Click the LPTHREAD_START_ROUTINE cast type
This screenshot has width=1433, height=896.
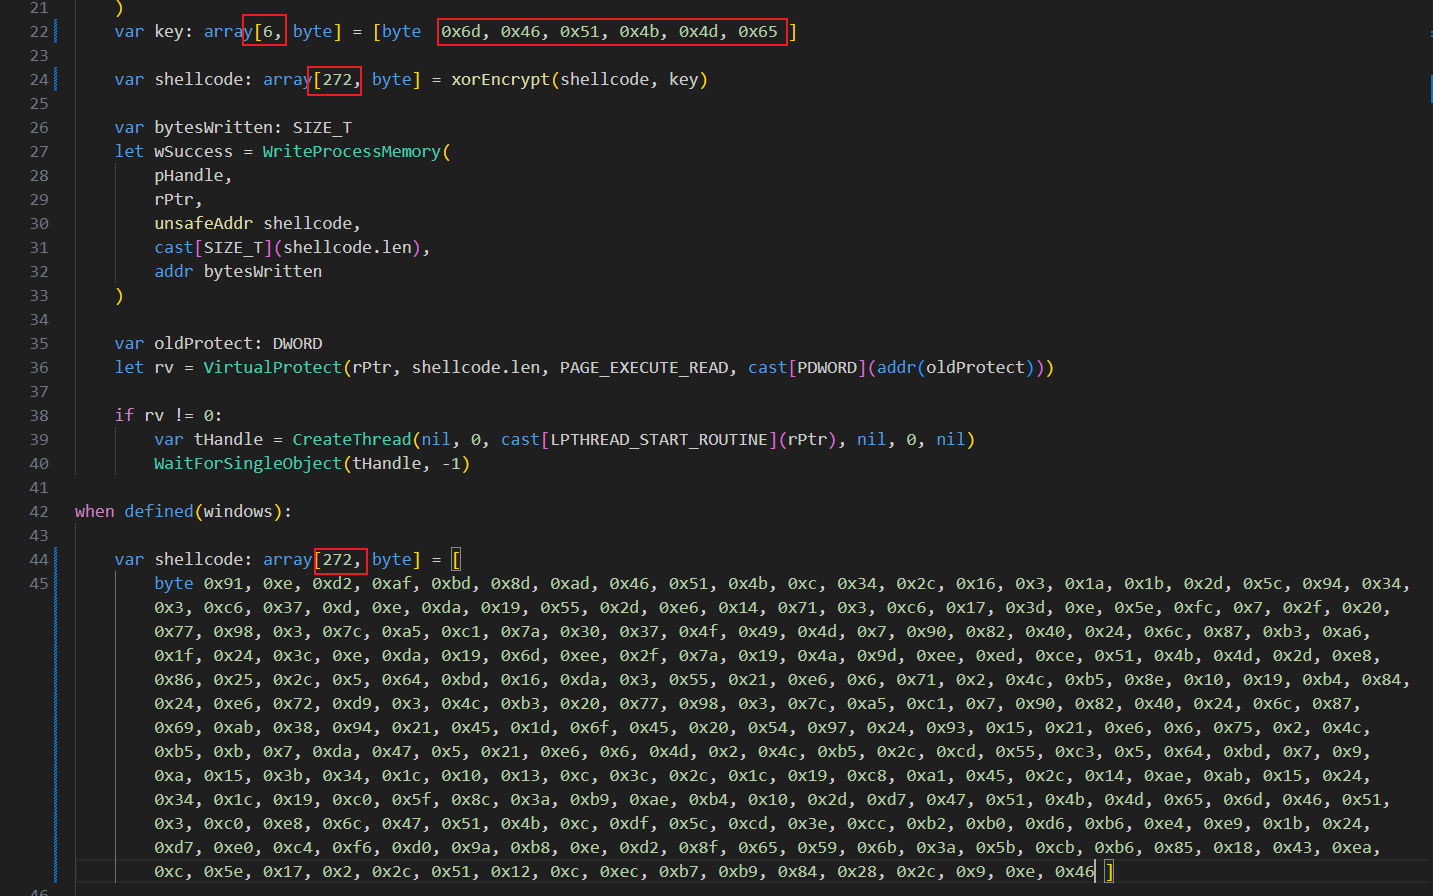click(x=658, y=440)
